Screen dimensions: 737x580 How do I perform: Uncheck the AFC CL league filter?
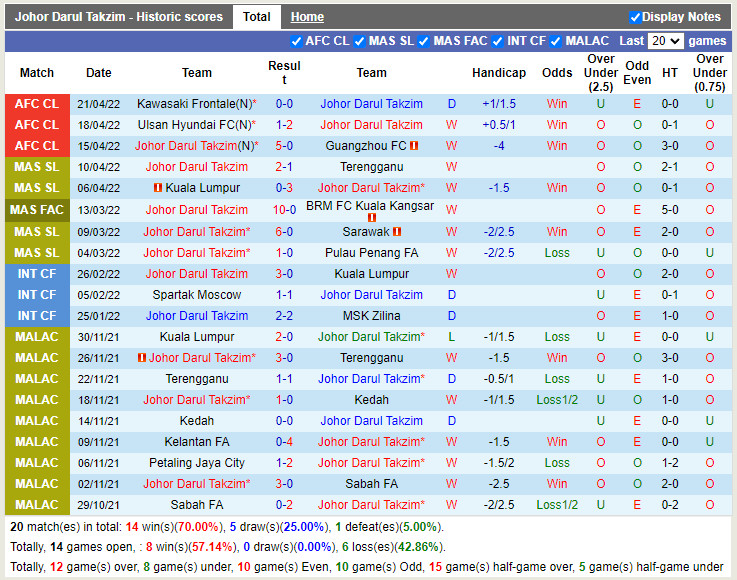[296, 41]
